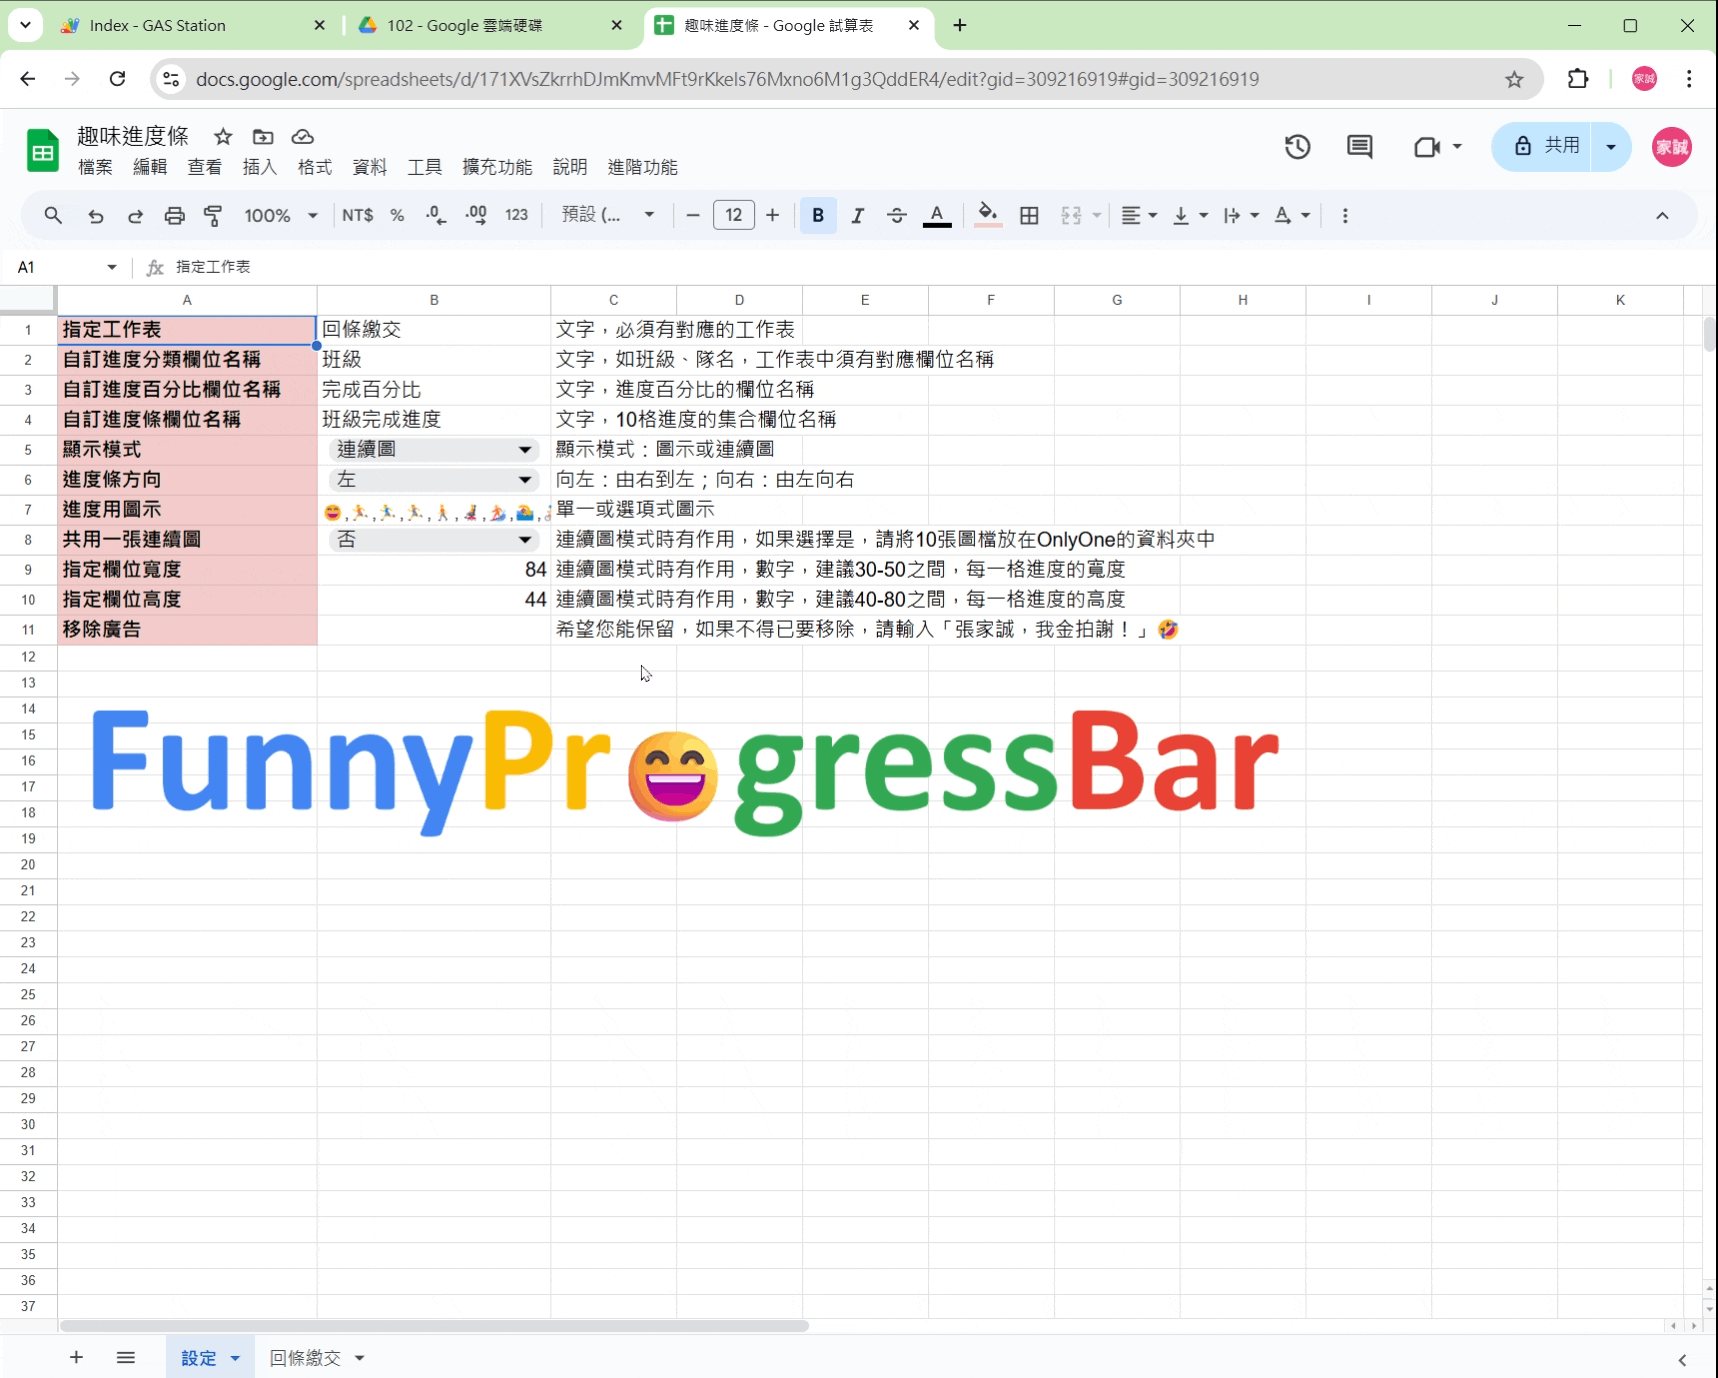Toggle italic formatting
Image resolution: width=1718 pixels, height=1378 pixels.
click(857, 215)
